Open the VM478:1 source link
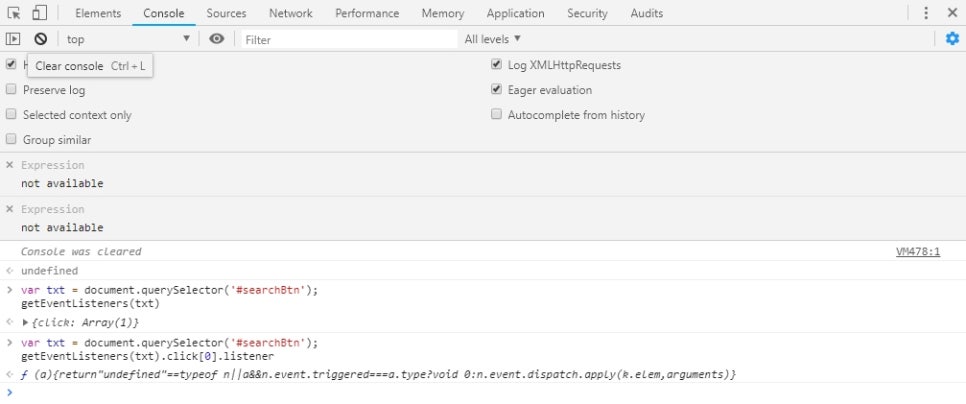The height and width of the screenshot is (404, 966). point(918,251)
